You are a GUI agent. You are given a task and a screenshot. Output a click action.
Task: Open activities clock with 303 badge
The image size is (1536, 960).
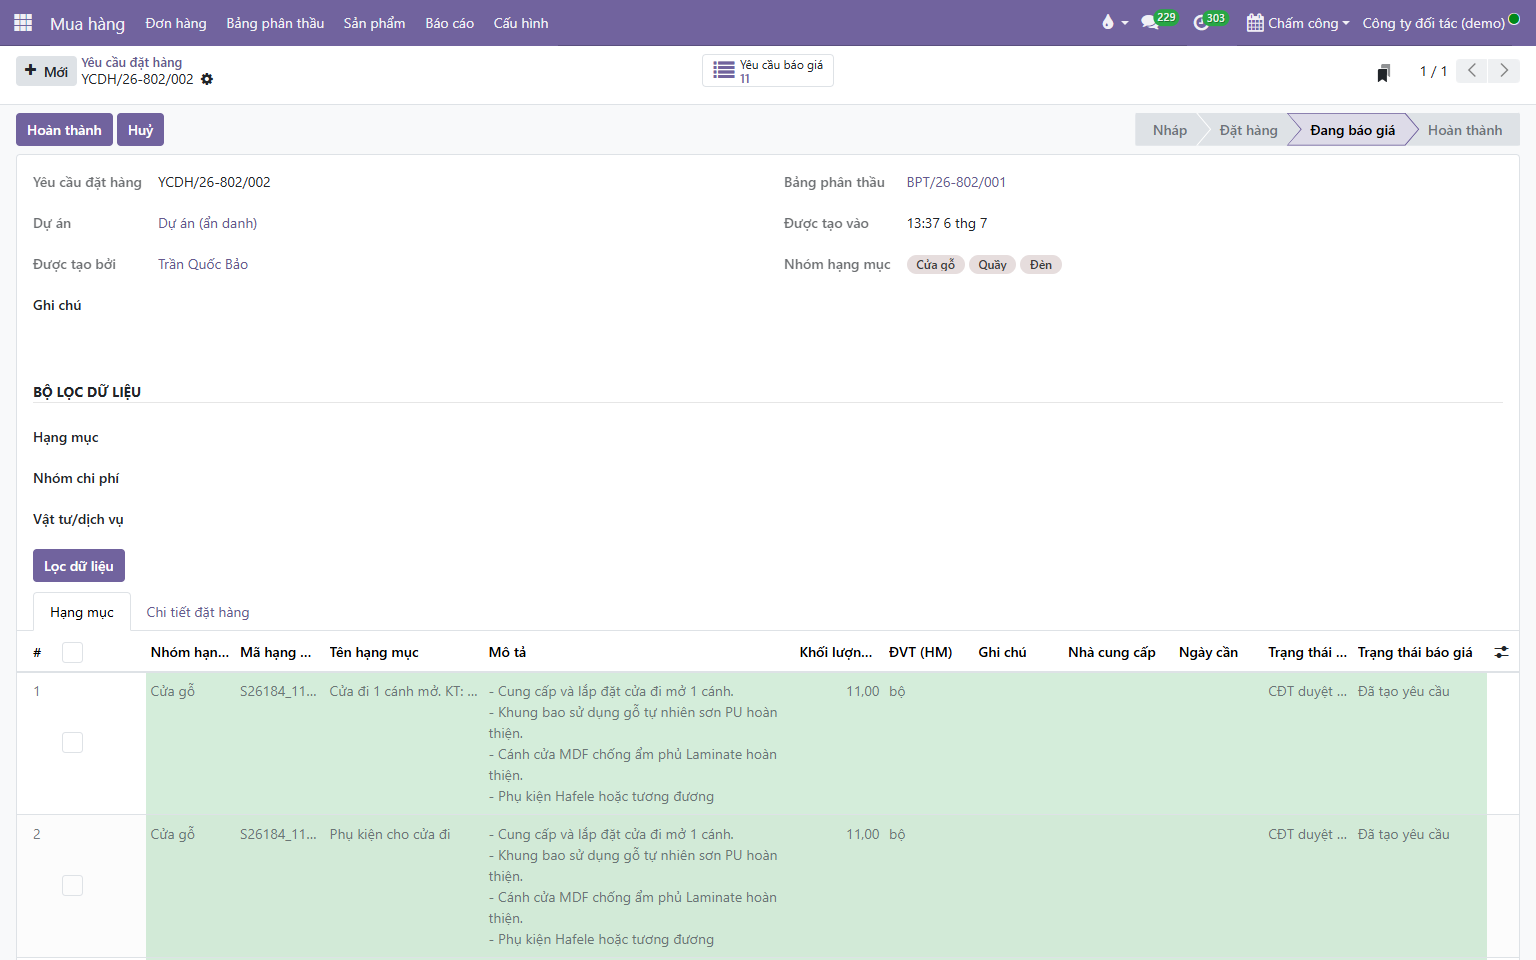tap(1201, 22)
